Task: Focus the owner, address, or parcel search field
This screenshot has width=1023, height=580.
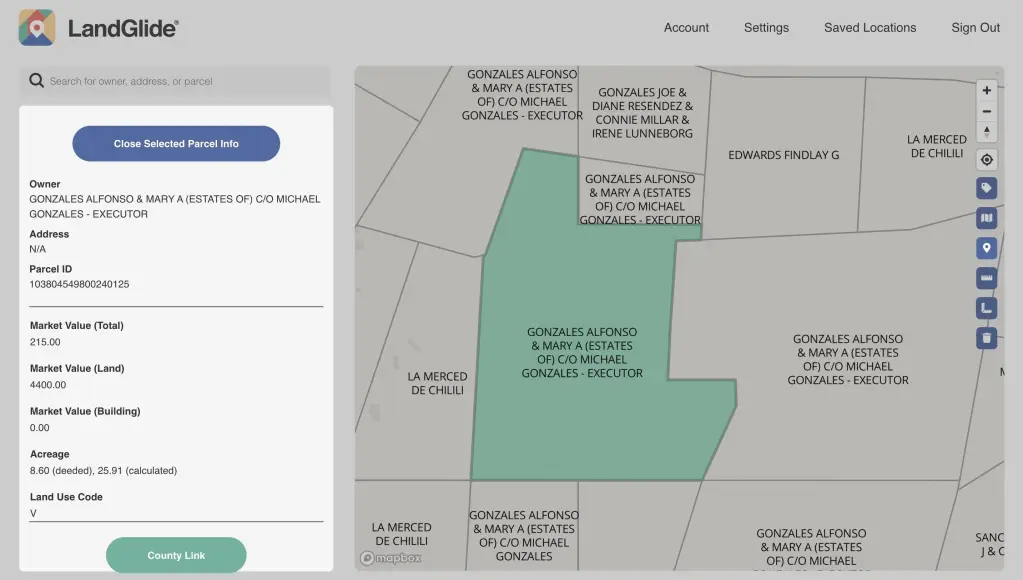Action: point(185,81)
